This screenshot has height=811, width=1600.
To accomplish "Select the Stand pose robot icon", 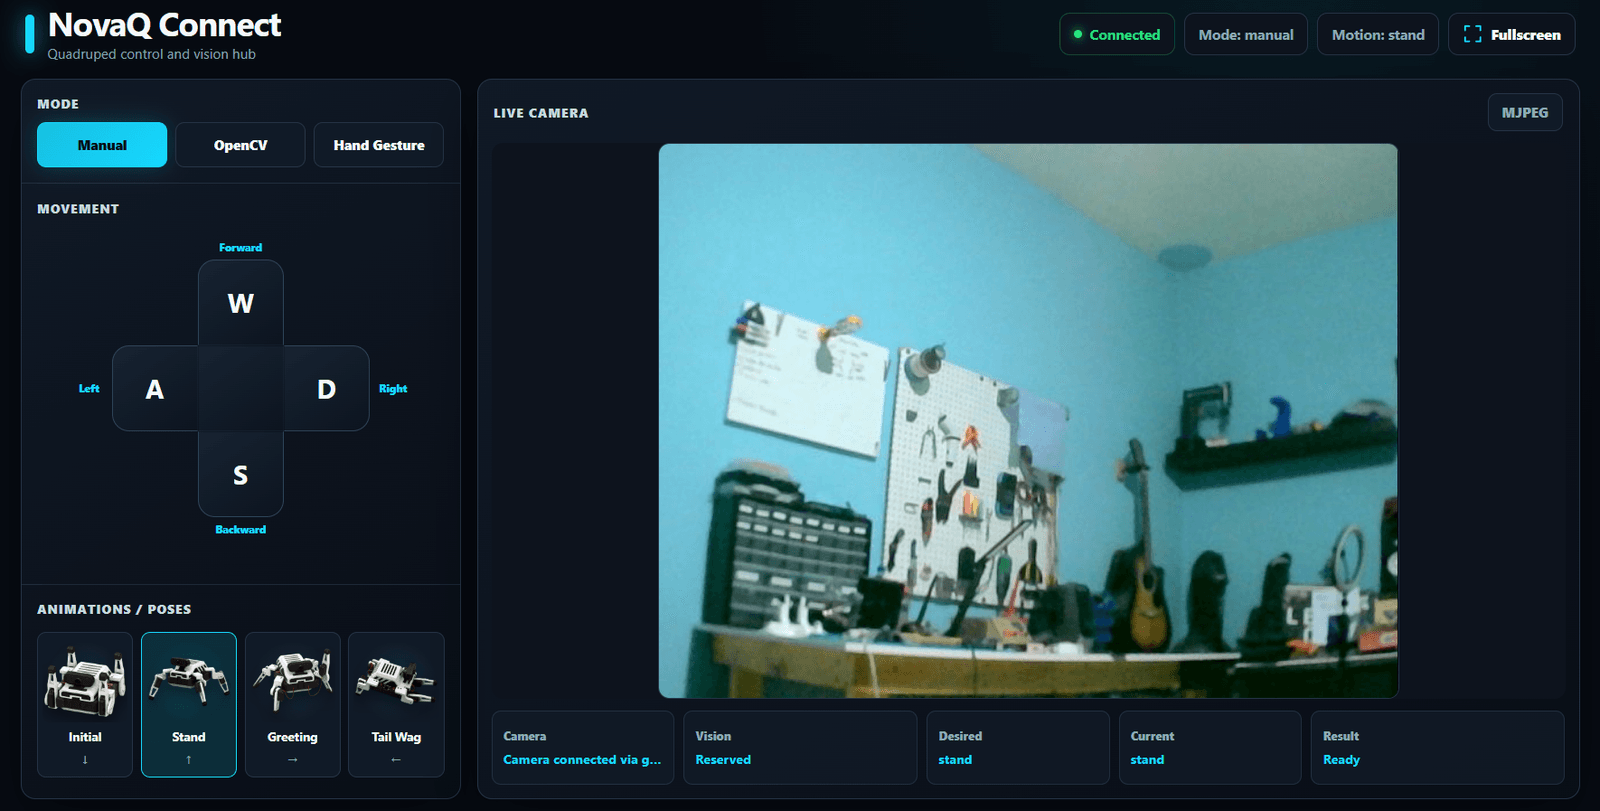I will click(189, 681).
